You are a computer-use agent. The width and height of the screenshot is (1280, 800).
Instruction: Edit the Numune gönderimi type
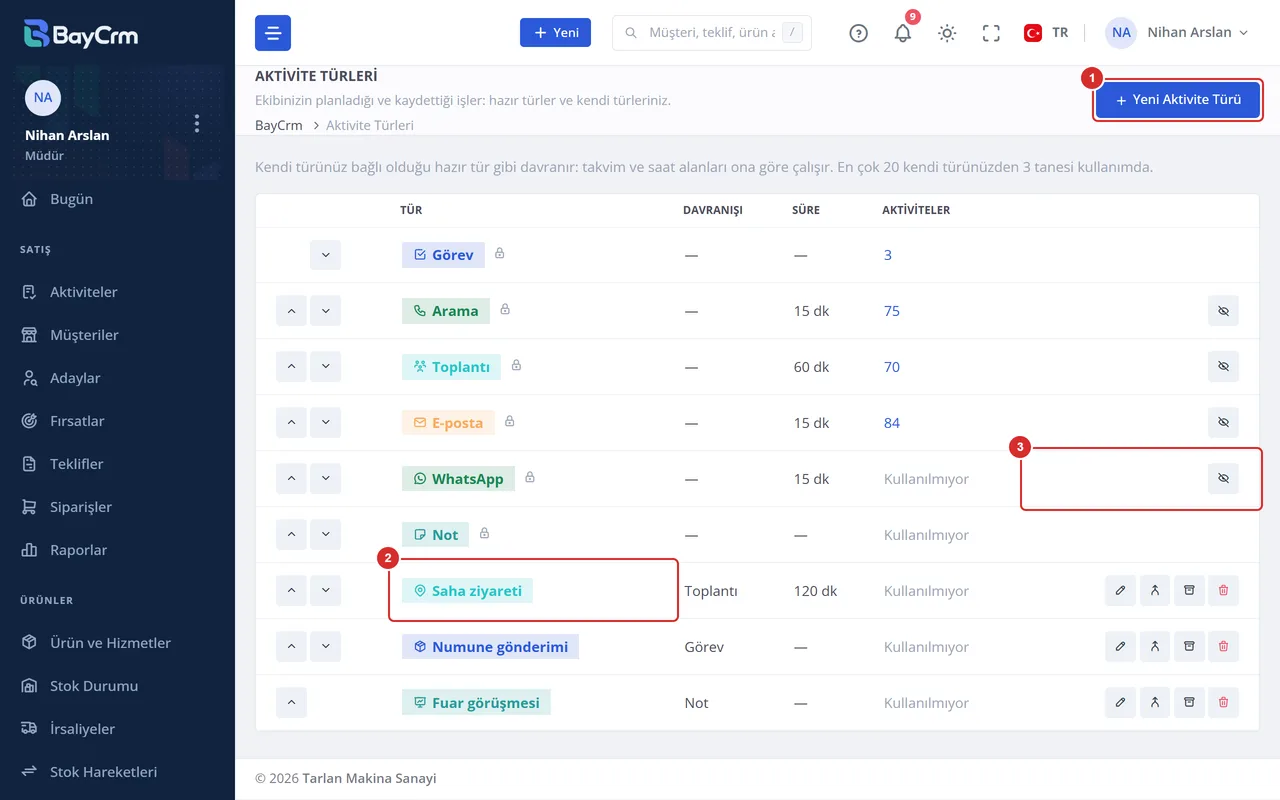[1120, 647]
